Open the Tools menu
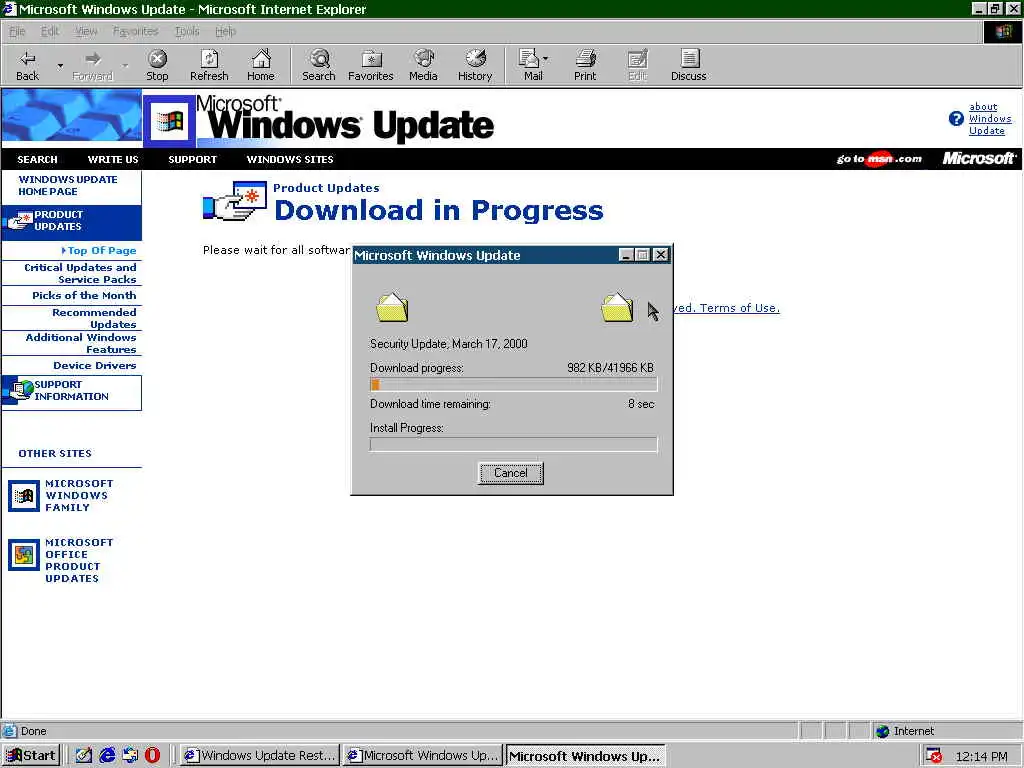This screenshot has width=1024, height=768. [187, 31]
